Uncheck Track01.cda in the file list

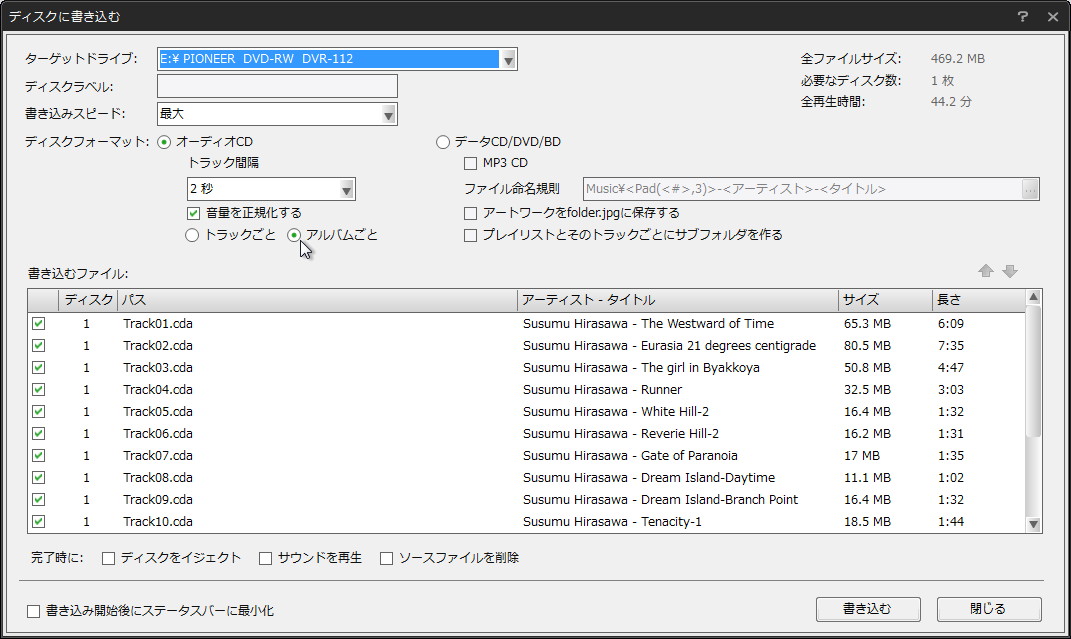coord(37,324)
